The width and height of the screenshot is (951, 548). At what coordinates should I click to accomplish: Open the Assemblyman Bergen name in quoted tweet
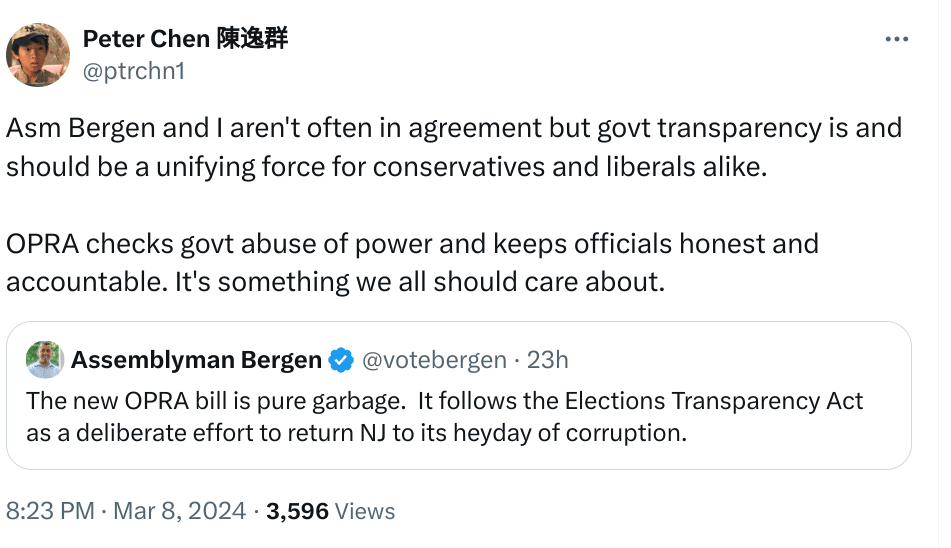pos(196,360)
